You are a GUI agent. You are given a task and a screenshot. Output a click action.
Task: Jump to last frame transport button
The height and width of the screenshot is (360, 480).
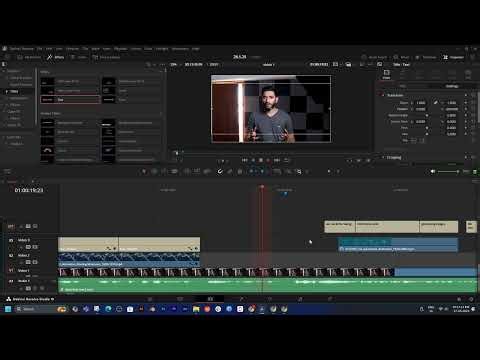(277, 160)
